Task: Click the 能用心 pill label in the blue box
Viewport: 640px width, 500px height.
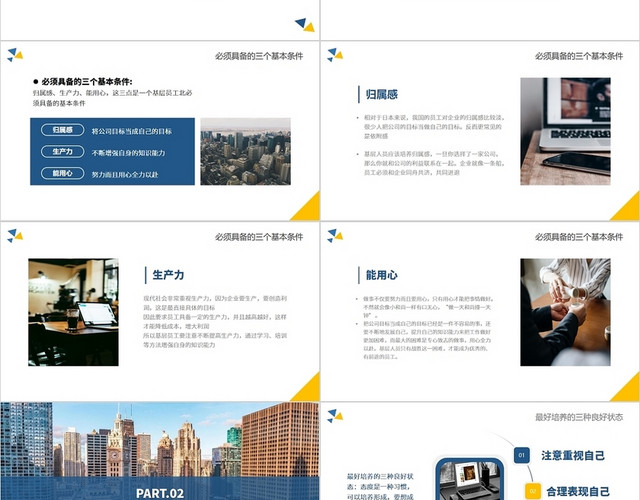Action: [62, 173]
